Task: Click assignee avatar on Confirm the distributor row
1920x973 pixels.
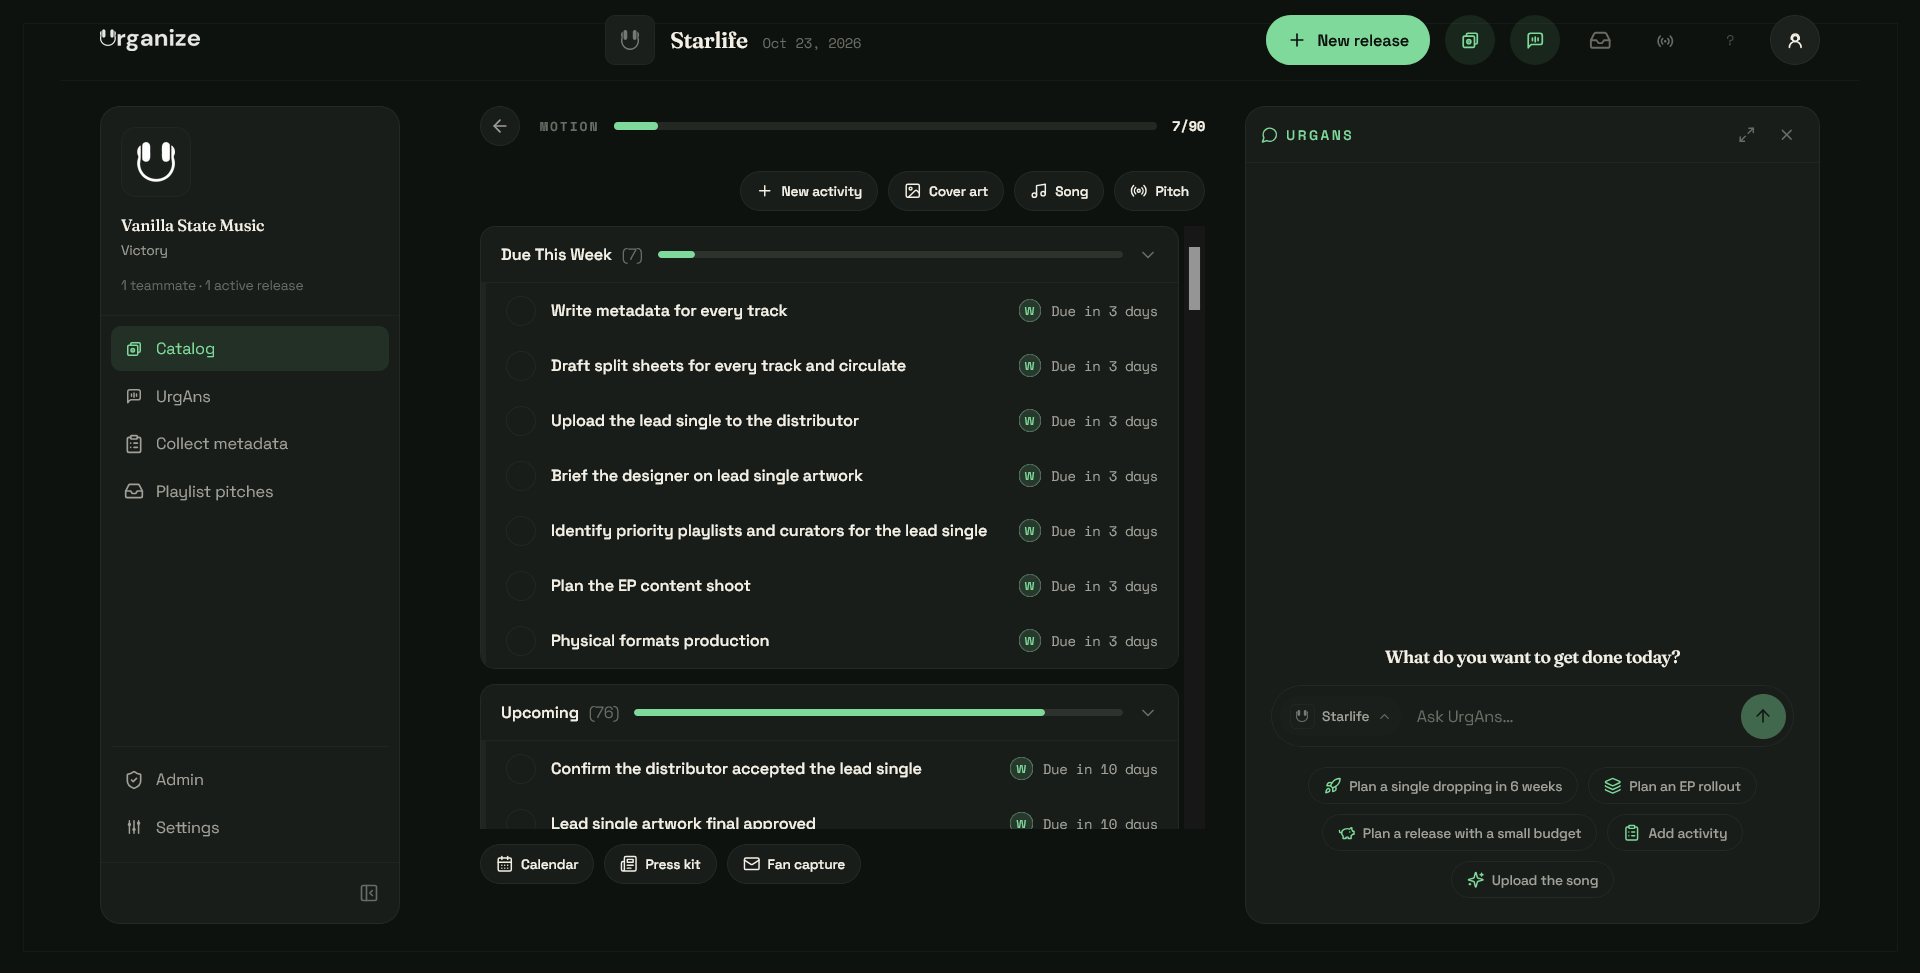Action: (1021, 769)
